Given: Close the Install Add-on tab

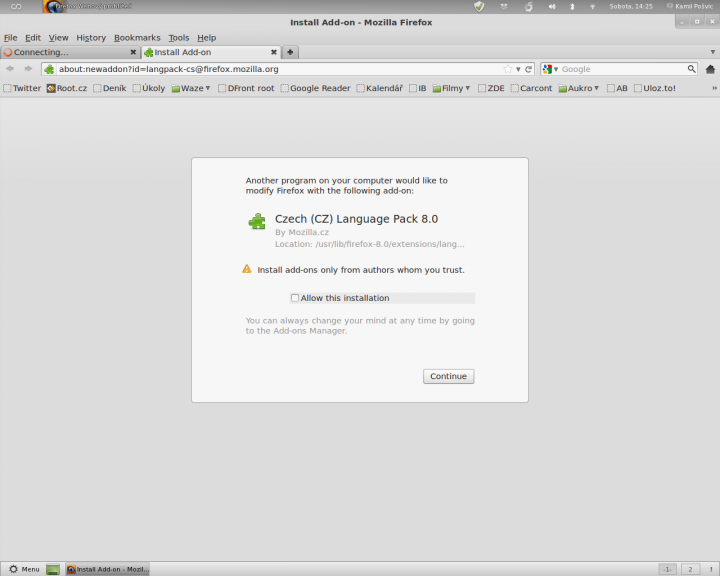Looking at the screenshot, I should pyautogui.click(x=274, y=52).
